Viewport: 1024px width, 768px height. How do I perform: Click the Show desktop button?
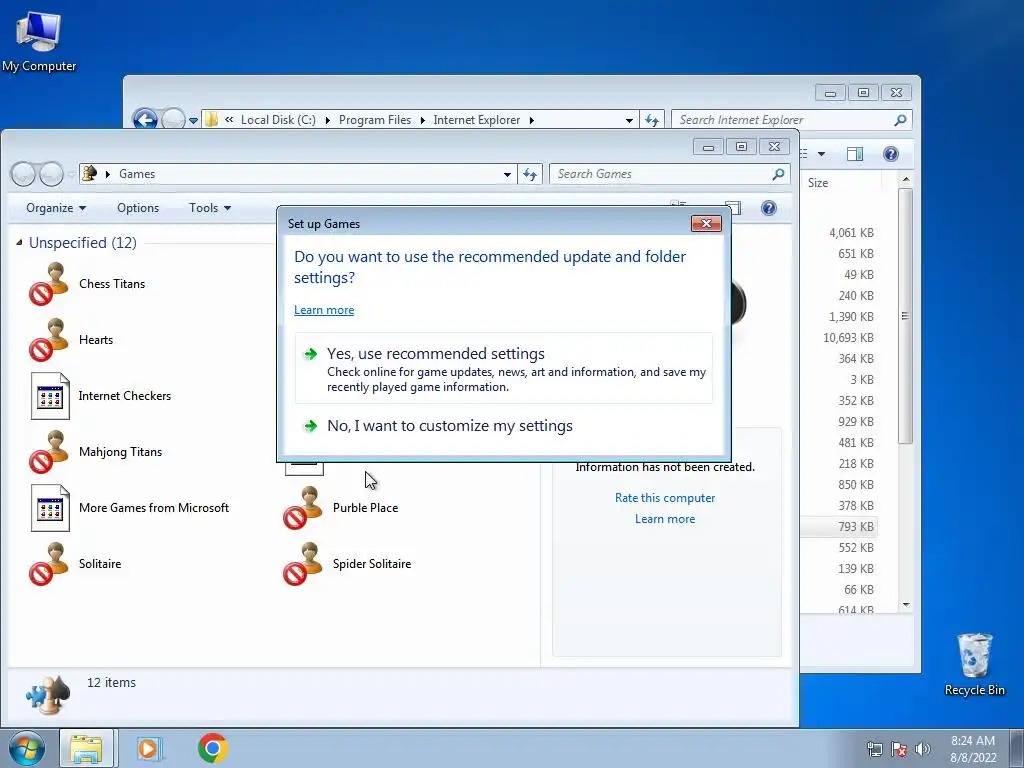1016,748
